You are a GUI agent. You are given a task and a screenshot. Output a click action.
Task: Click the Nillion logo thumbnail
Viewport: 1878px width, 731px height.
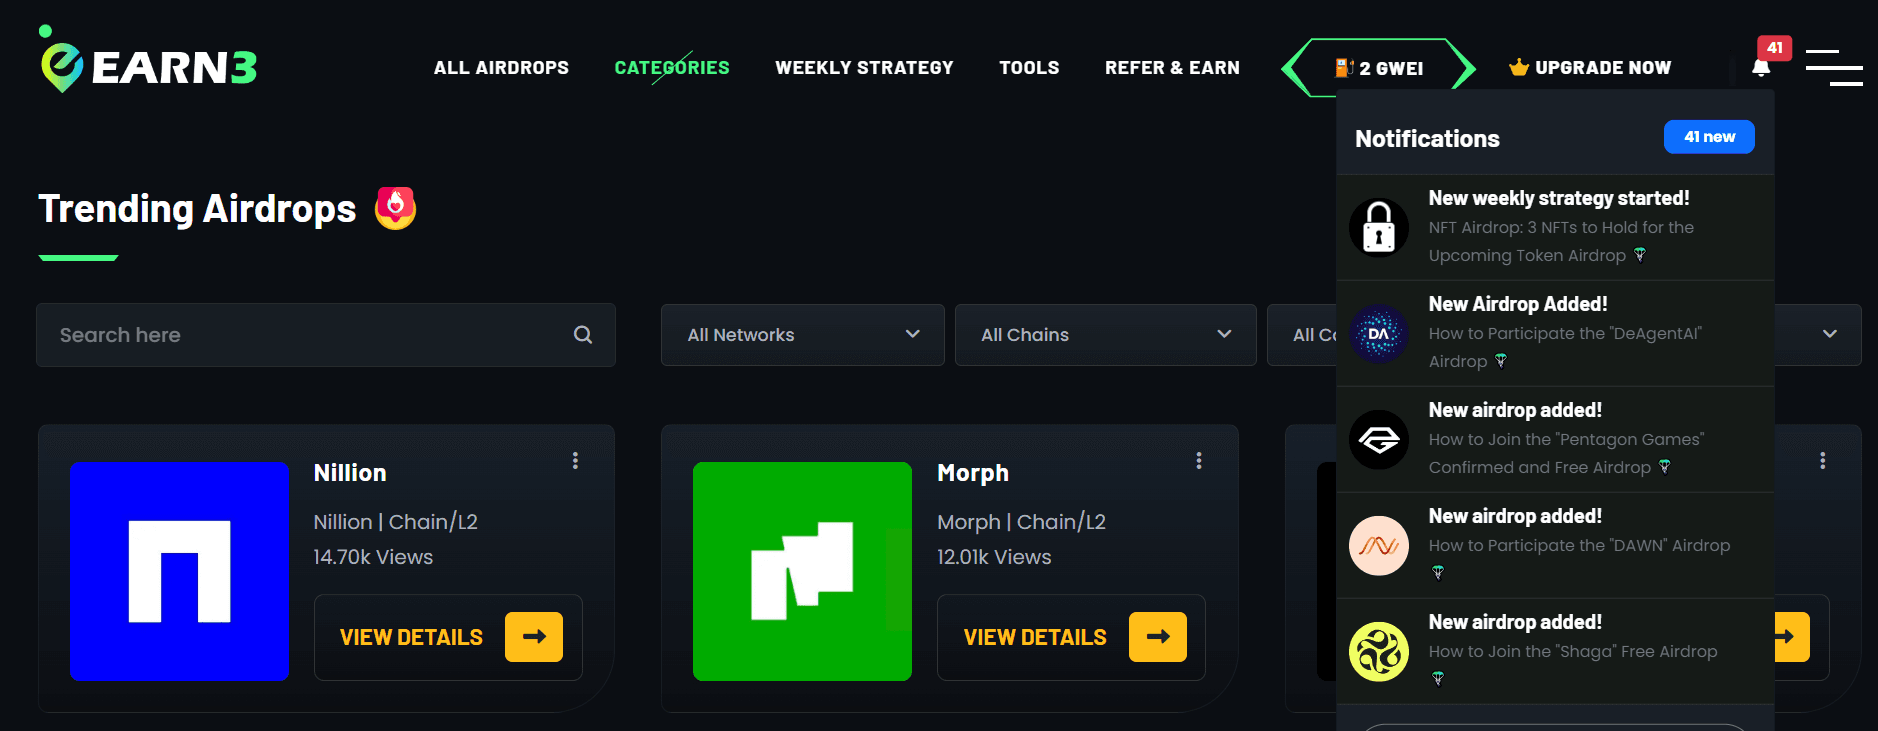coord(180,571)
